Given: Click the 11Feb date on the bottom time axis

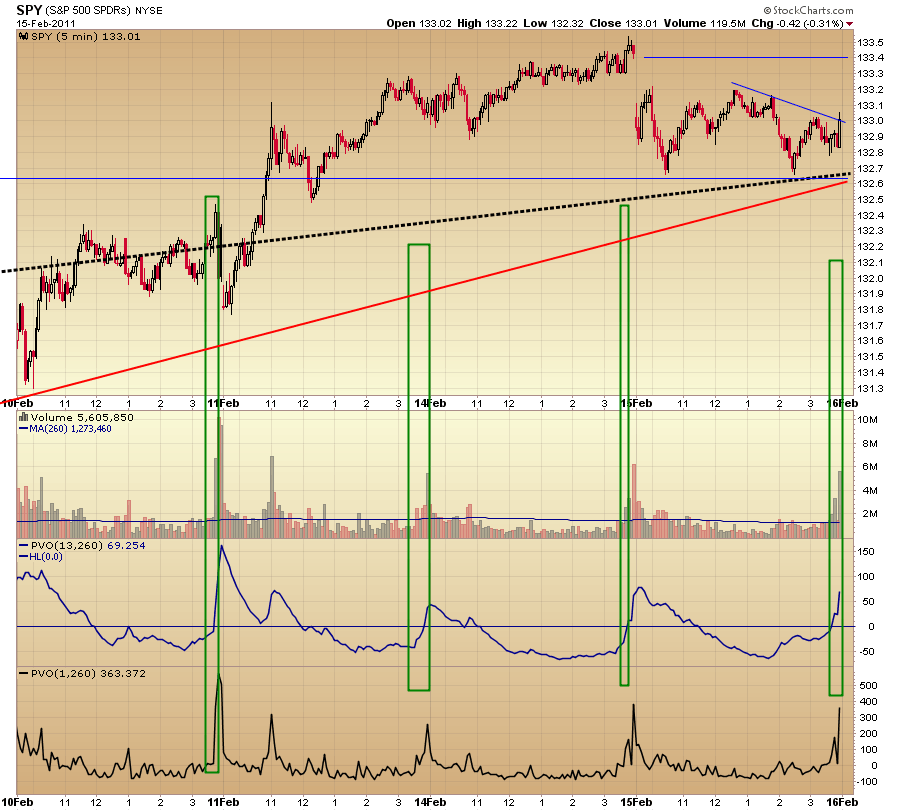Looking at the screenshot, I should coord(223,802).
